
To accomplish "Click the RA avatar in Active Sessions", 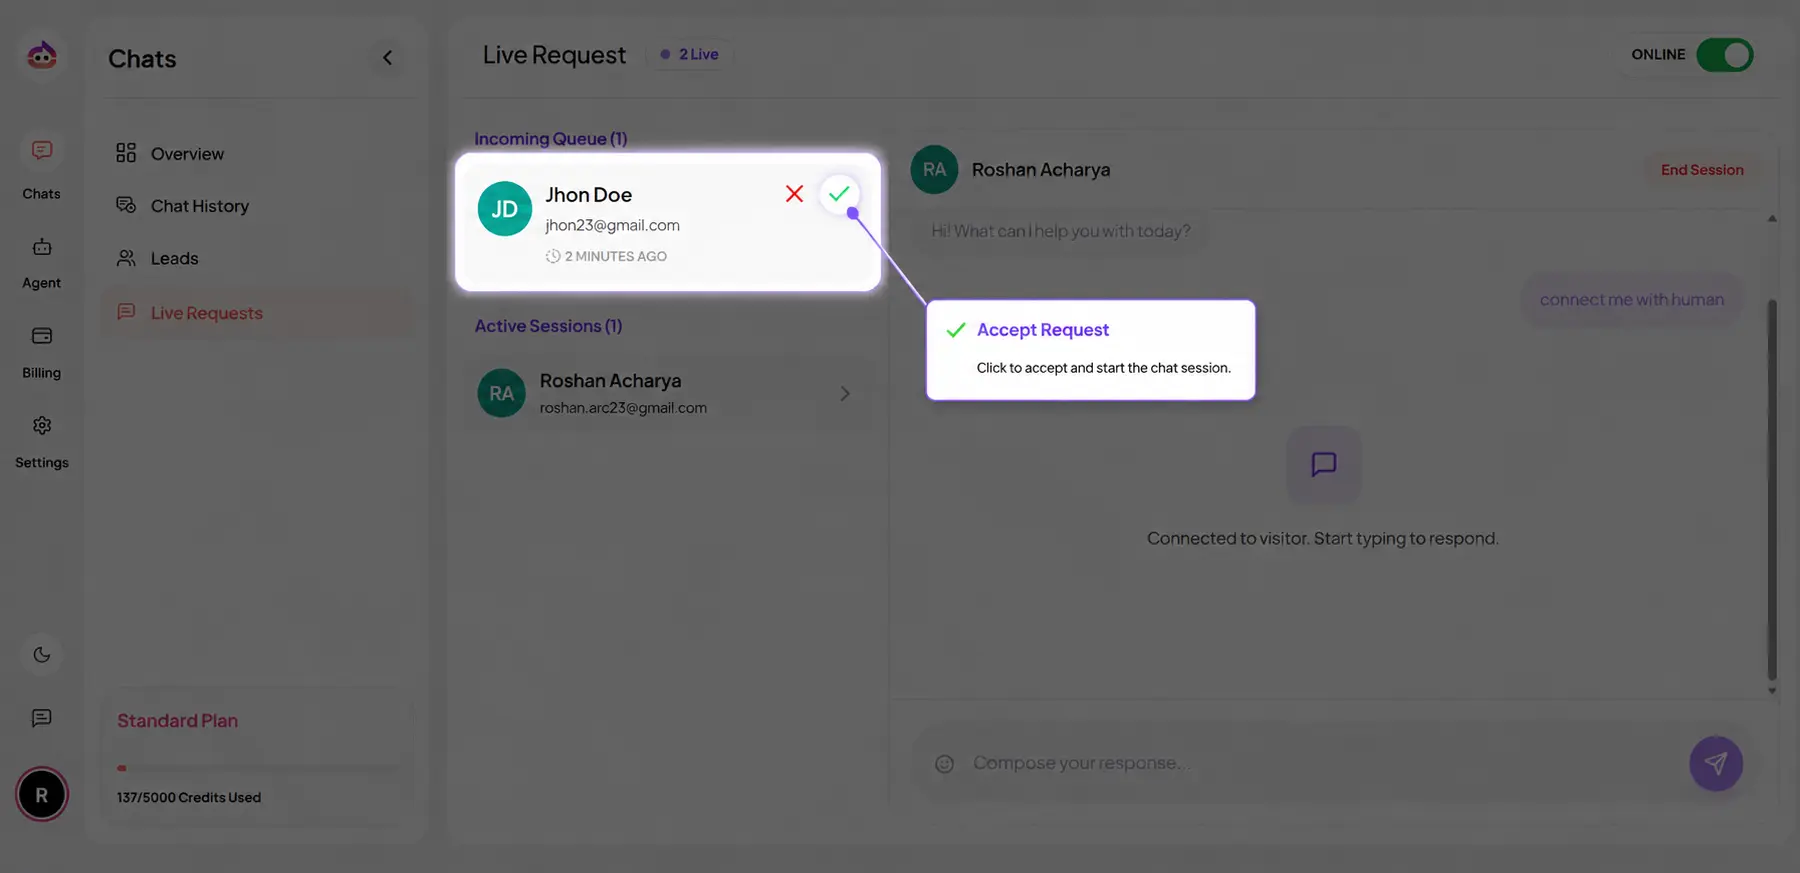I will point(502,394).
